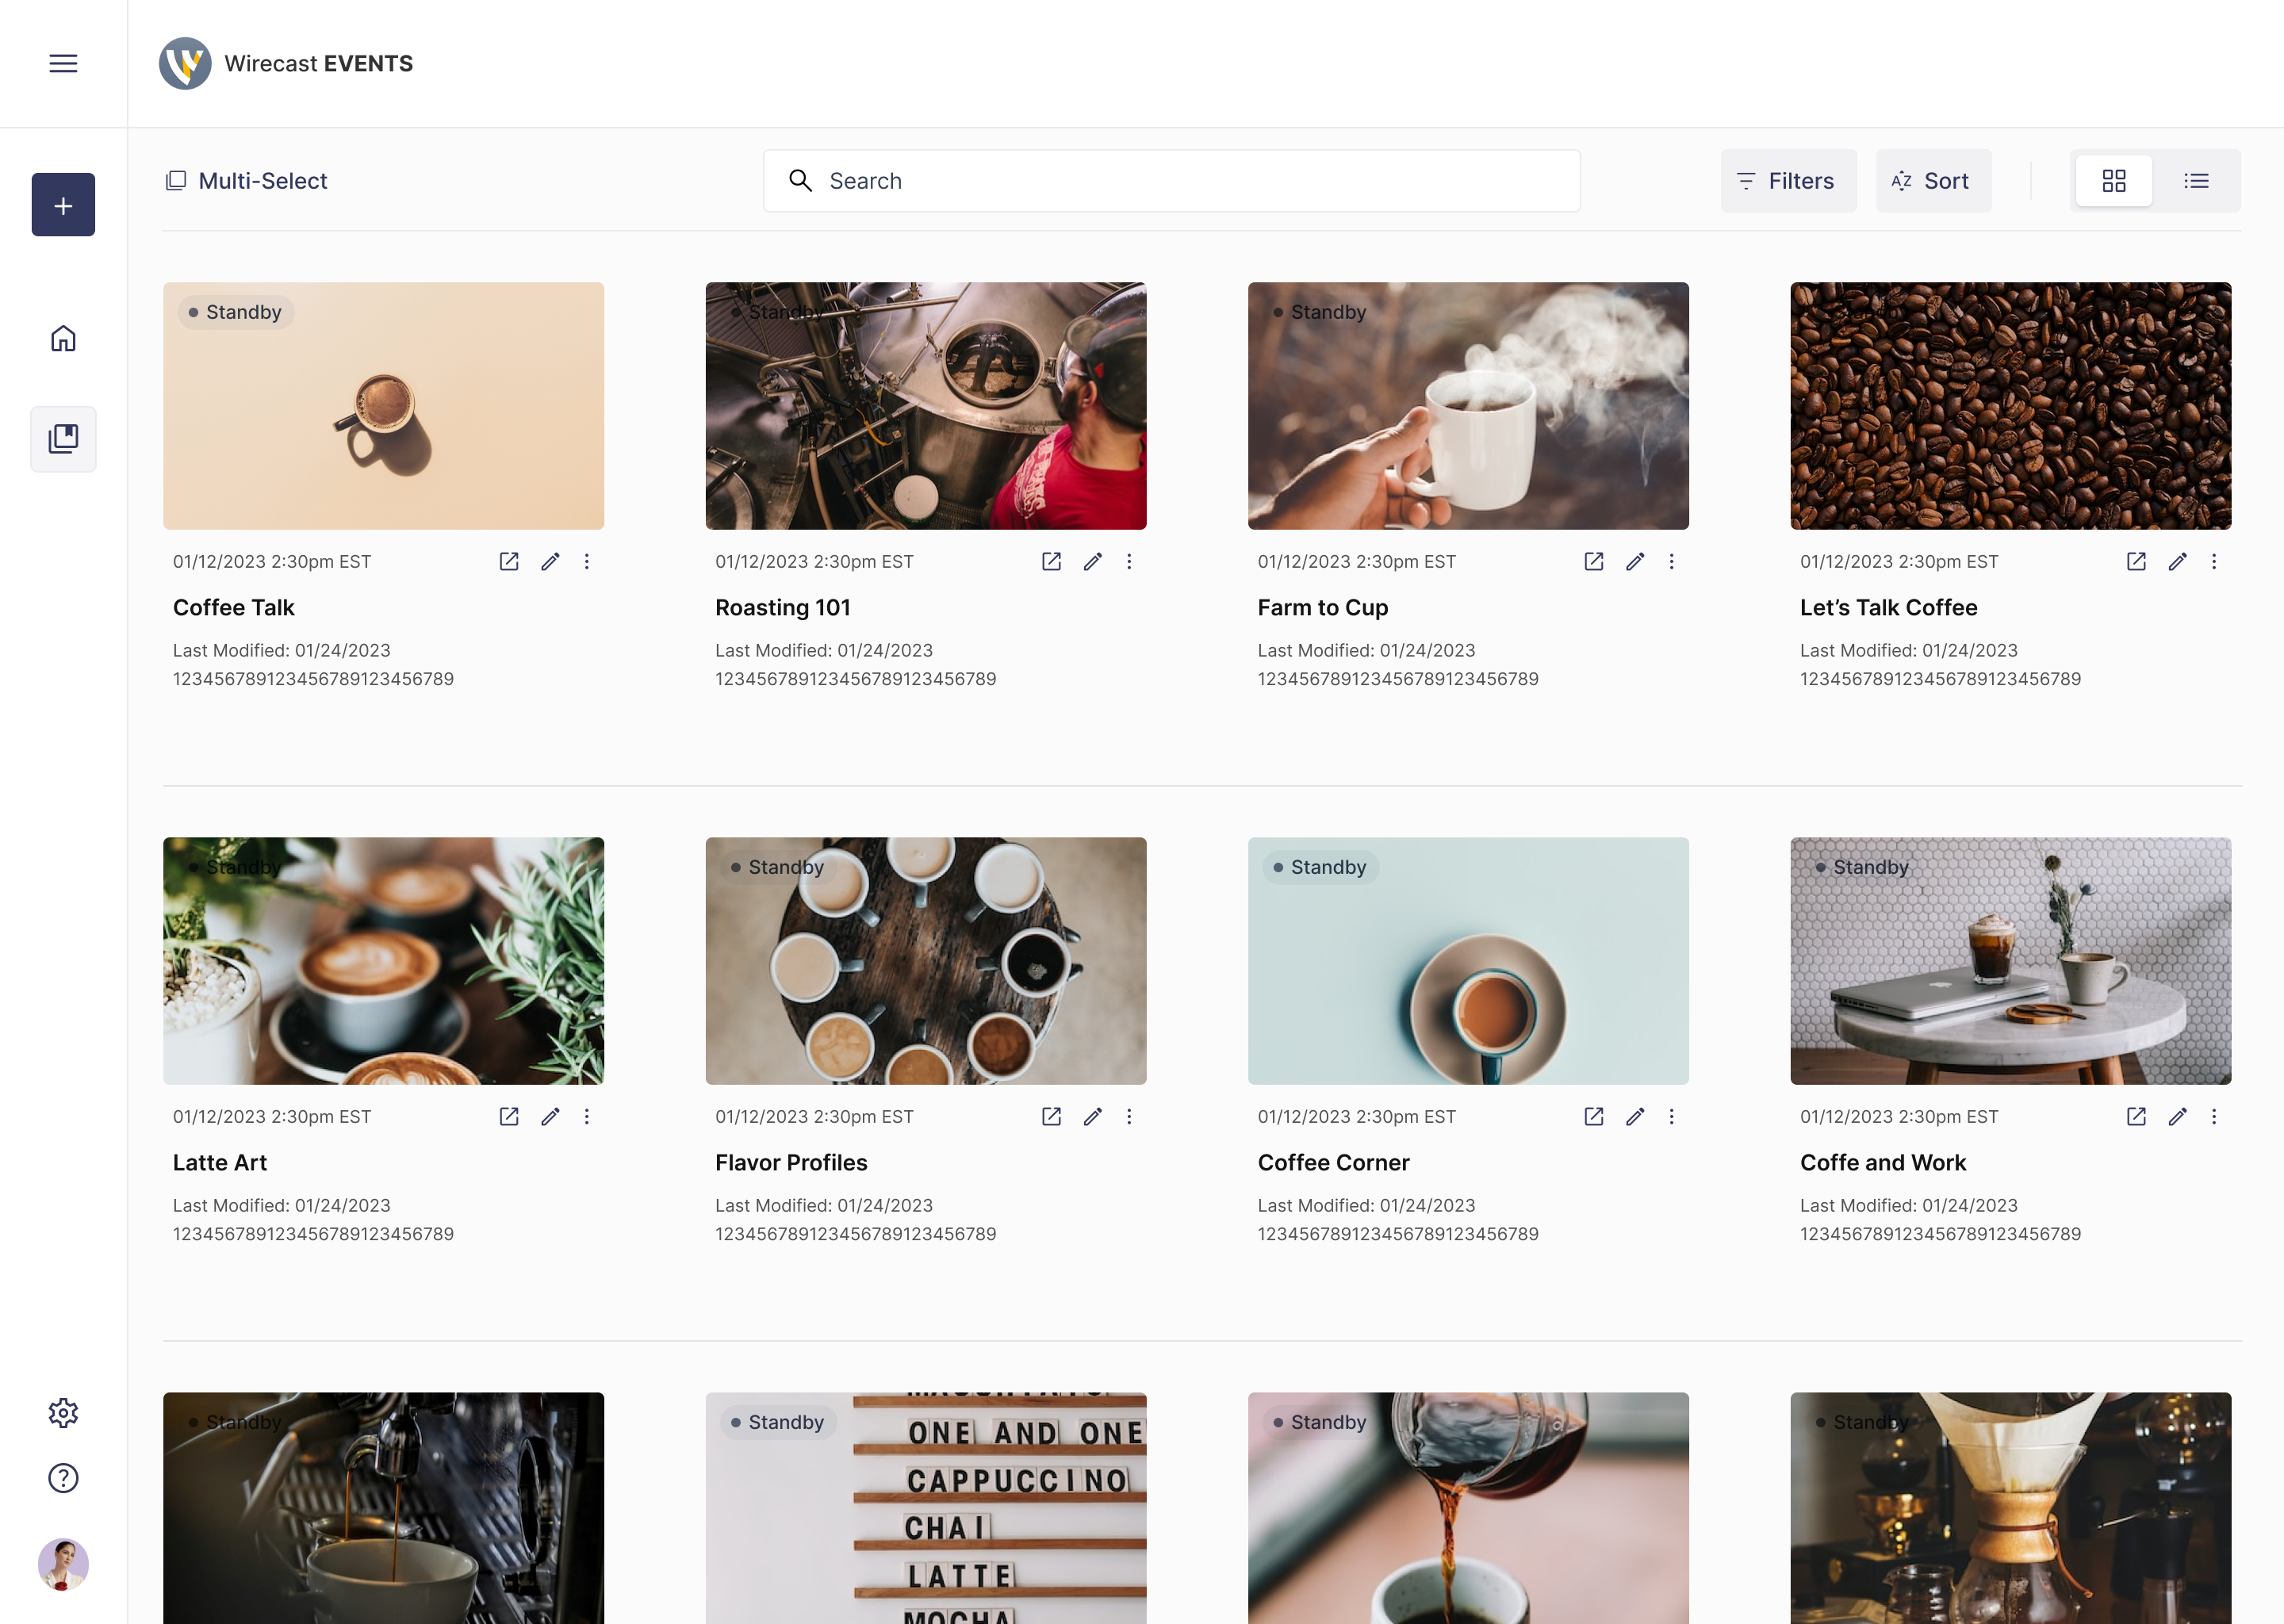The height and width of the screenshot is (1624, 2284).
Task: Open the hamburger navigation menu
Action: click(63, 63)
